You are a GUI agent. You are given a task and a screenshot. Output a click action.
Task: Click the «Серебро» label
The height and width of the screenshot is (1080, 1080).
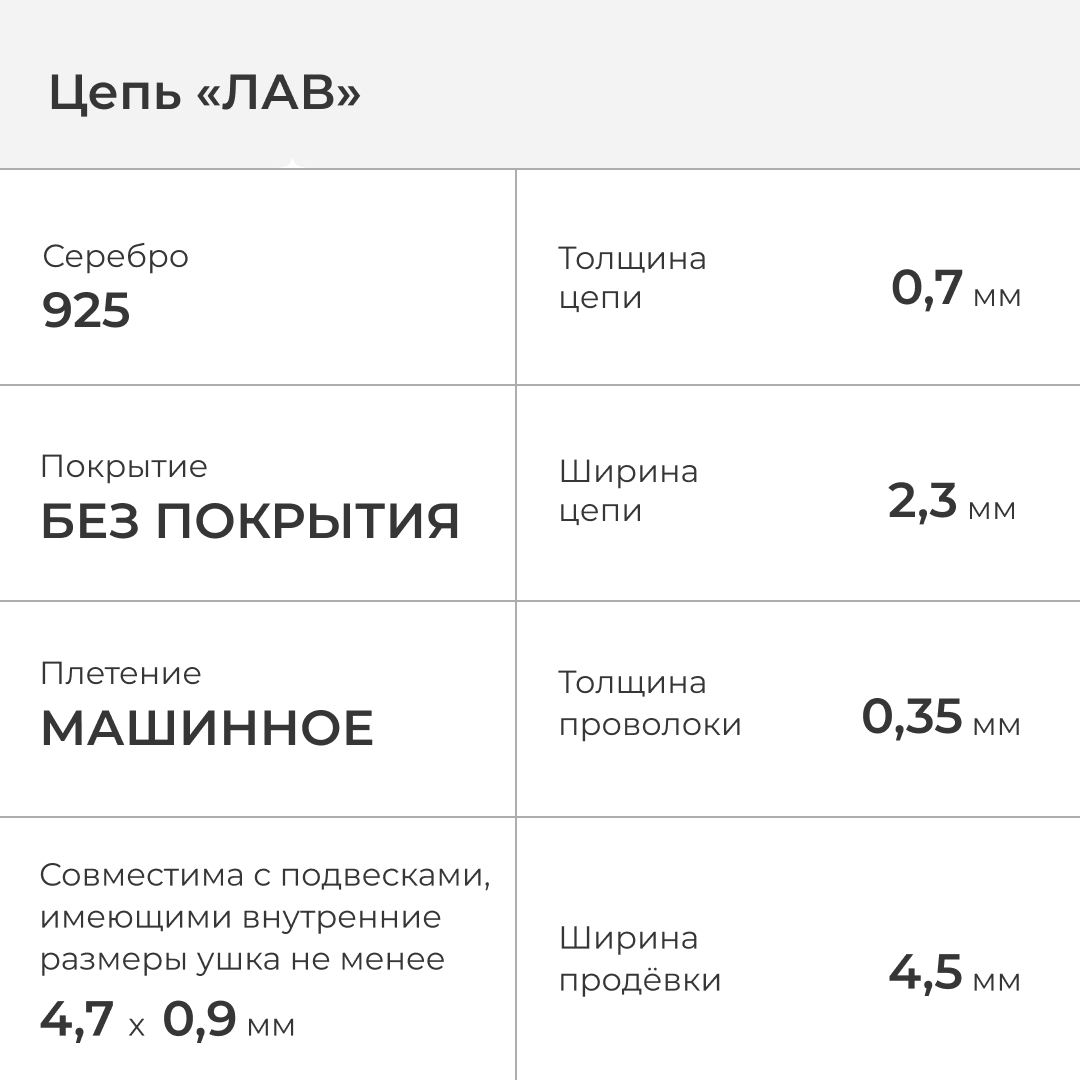coord(115,257)
